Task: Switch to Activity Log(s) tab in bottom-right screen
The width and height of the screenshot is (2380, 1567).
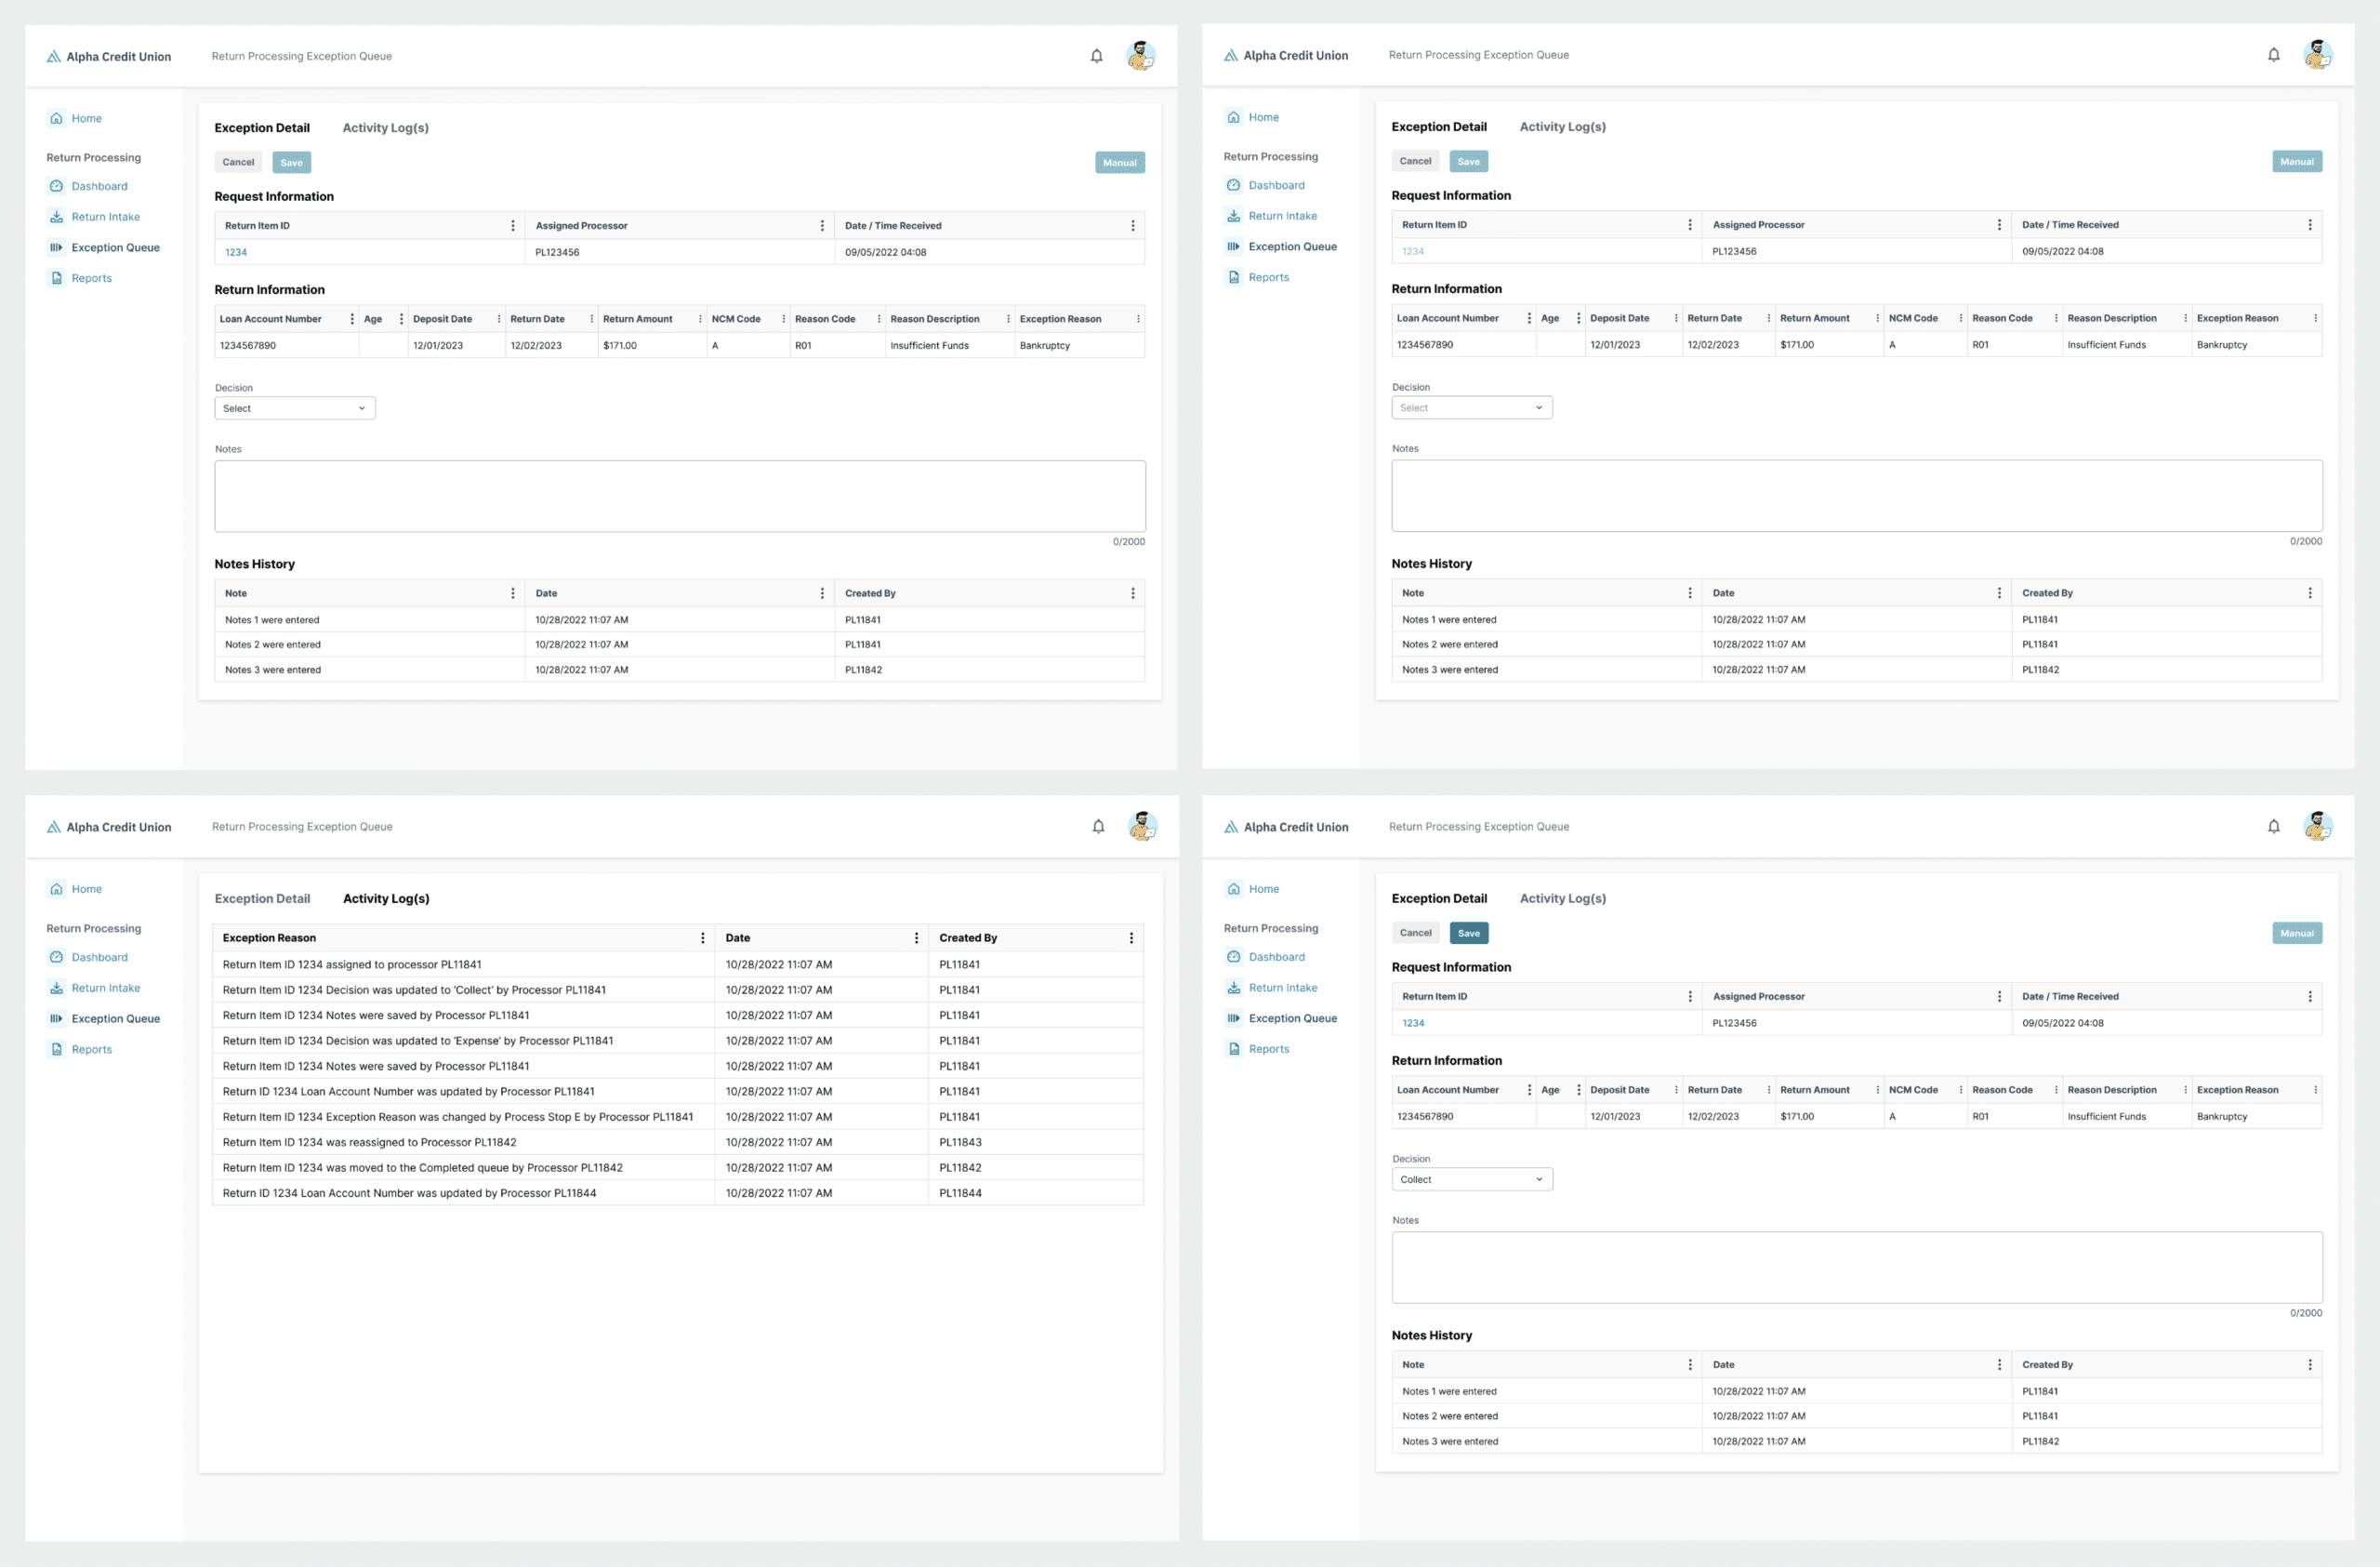Action: tap(1562, 898)
